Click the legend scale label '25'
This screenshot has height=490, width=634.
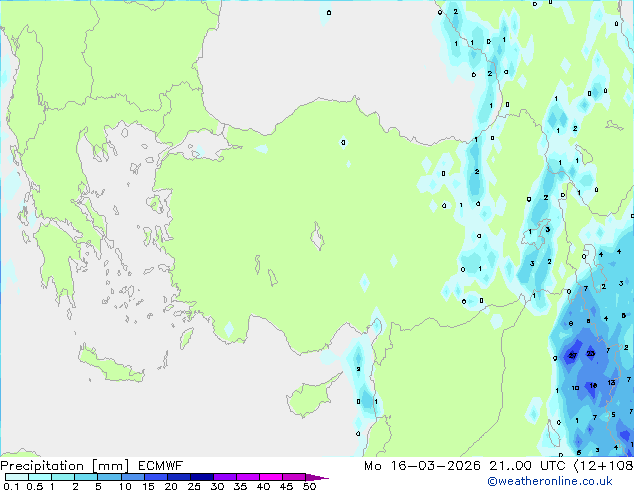(x=194, y=486)
